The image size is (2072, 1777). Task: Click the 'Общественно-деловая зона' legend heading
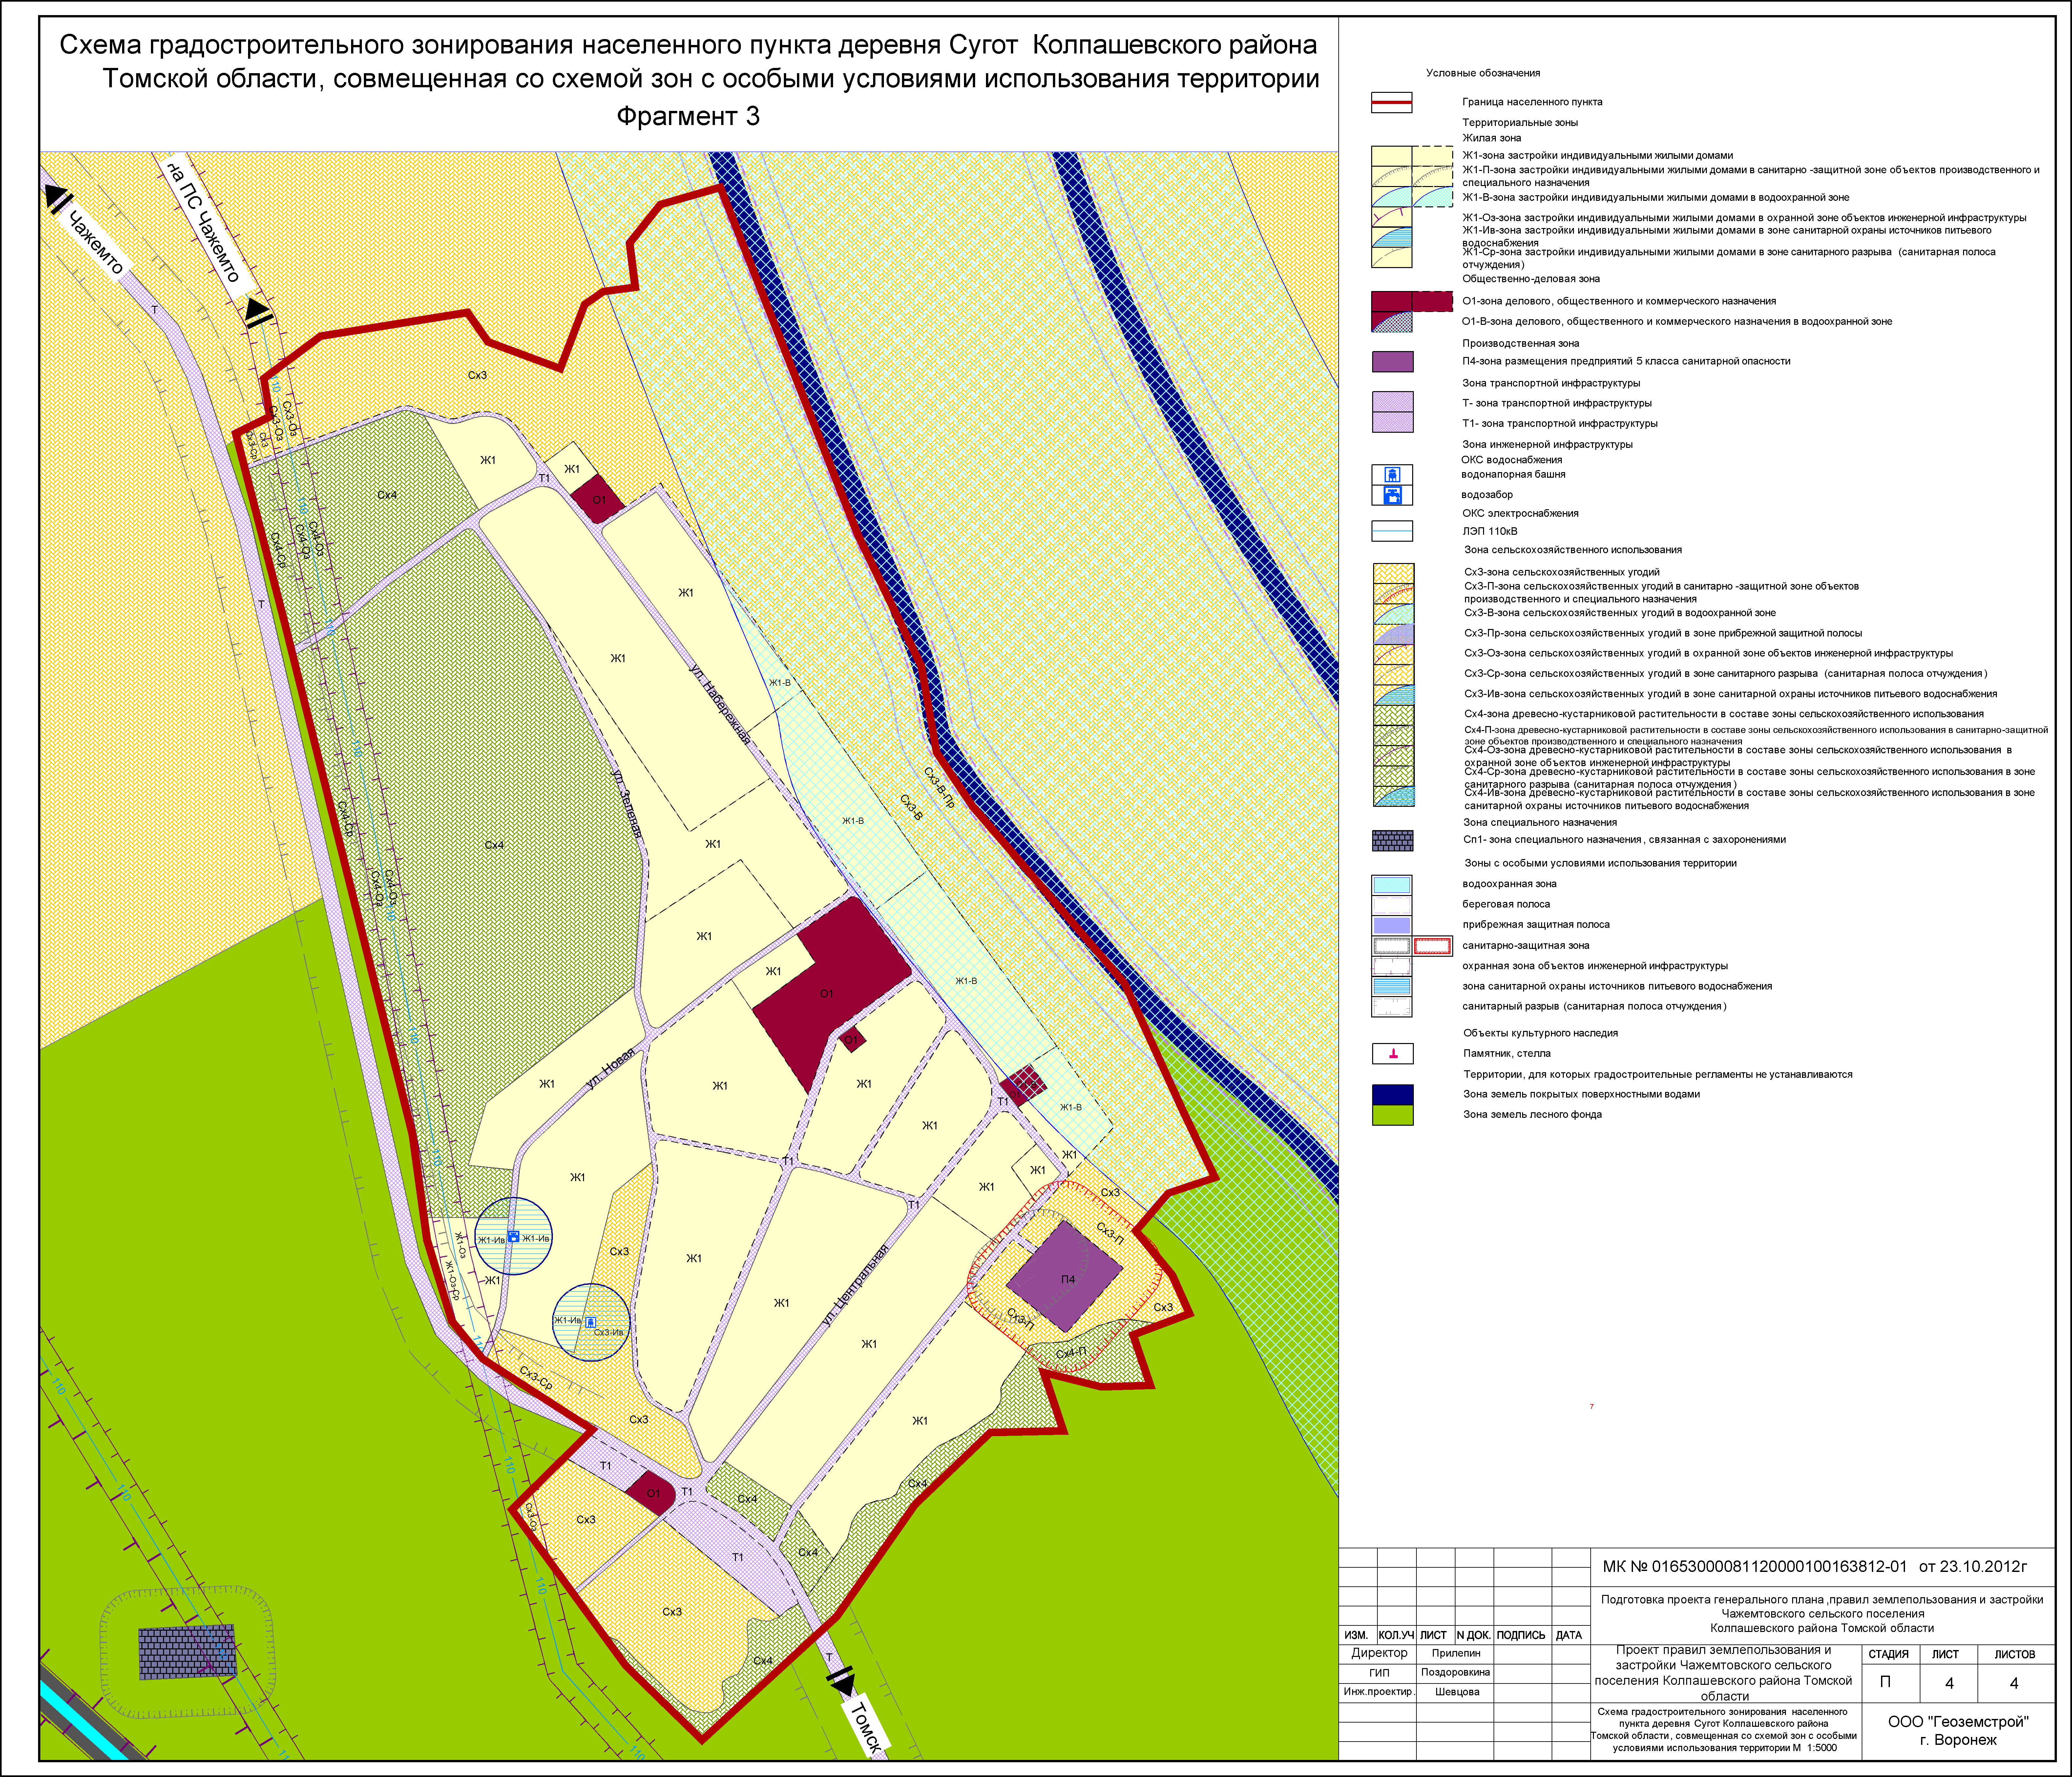[1531, 279]
